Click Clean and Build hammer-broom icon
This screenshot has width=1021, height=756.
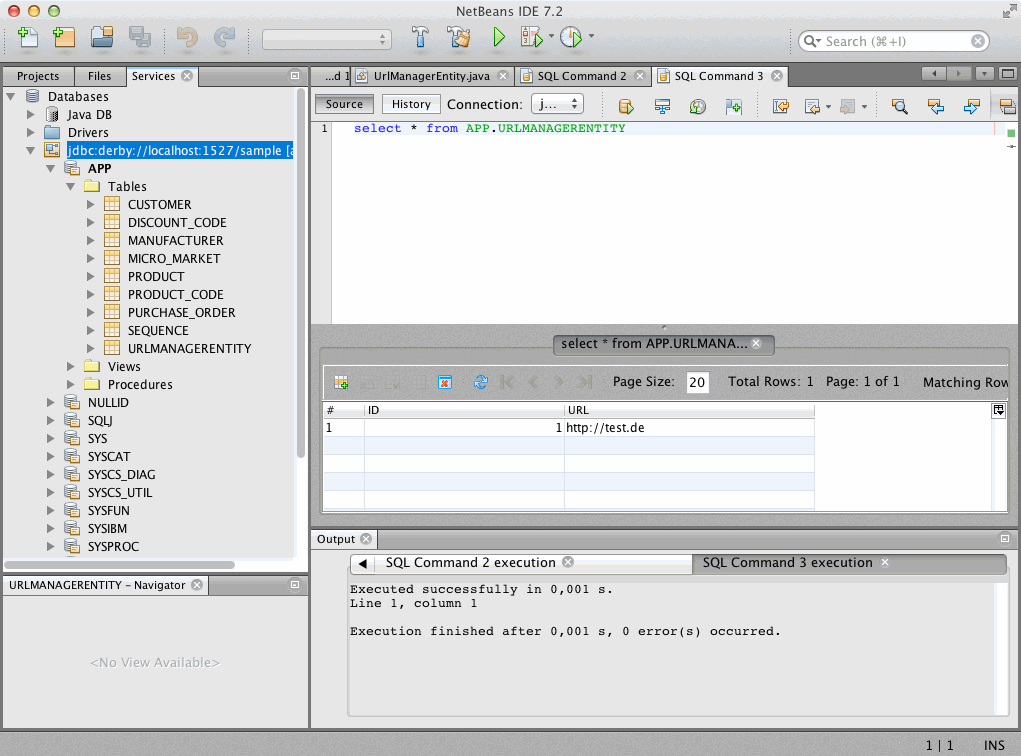[x=458, y=38]
